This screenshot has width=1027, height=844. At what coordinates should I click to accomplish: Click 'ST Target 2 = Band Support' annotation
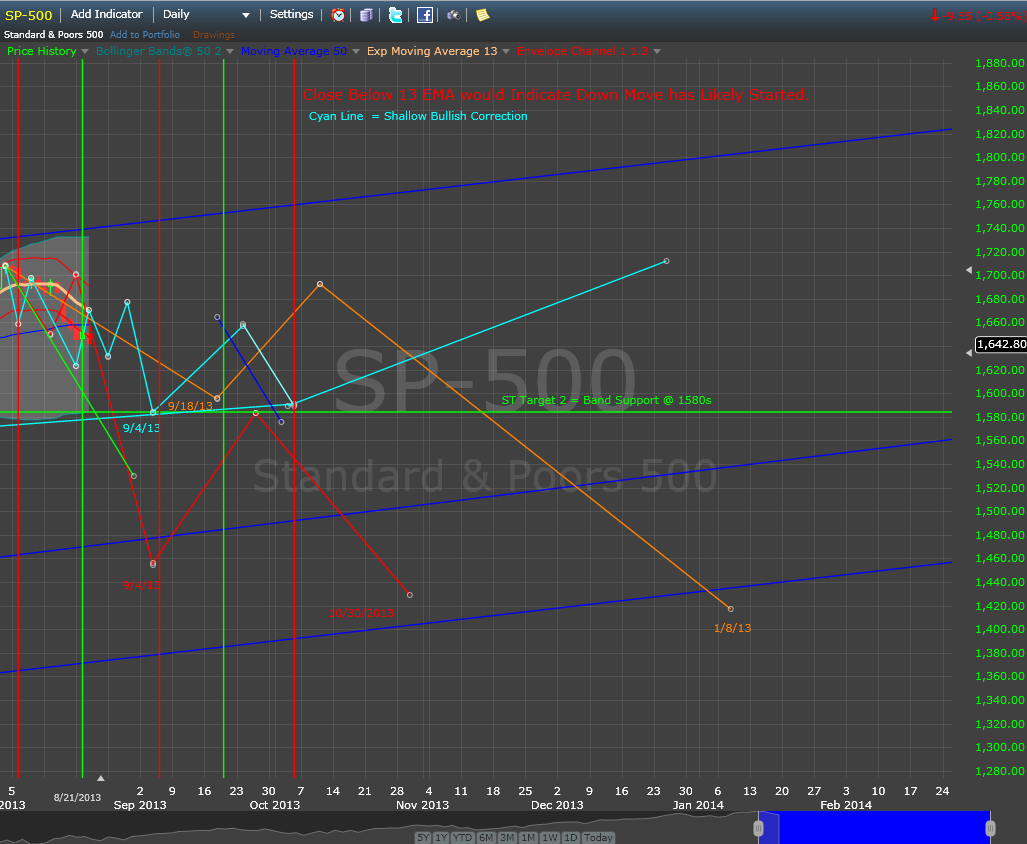607,400
